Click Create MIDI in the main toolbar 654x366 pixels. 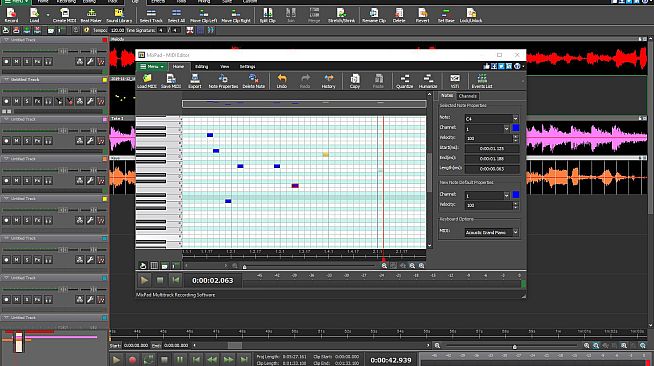point(64,15)
